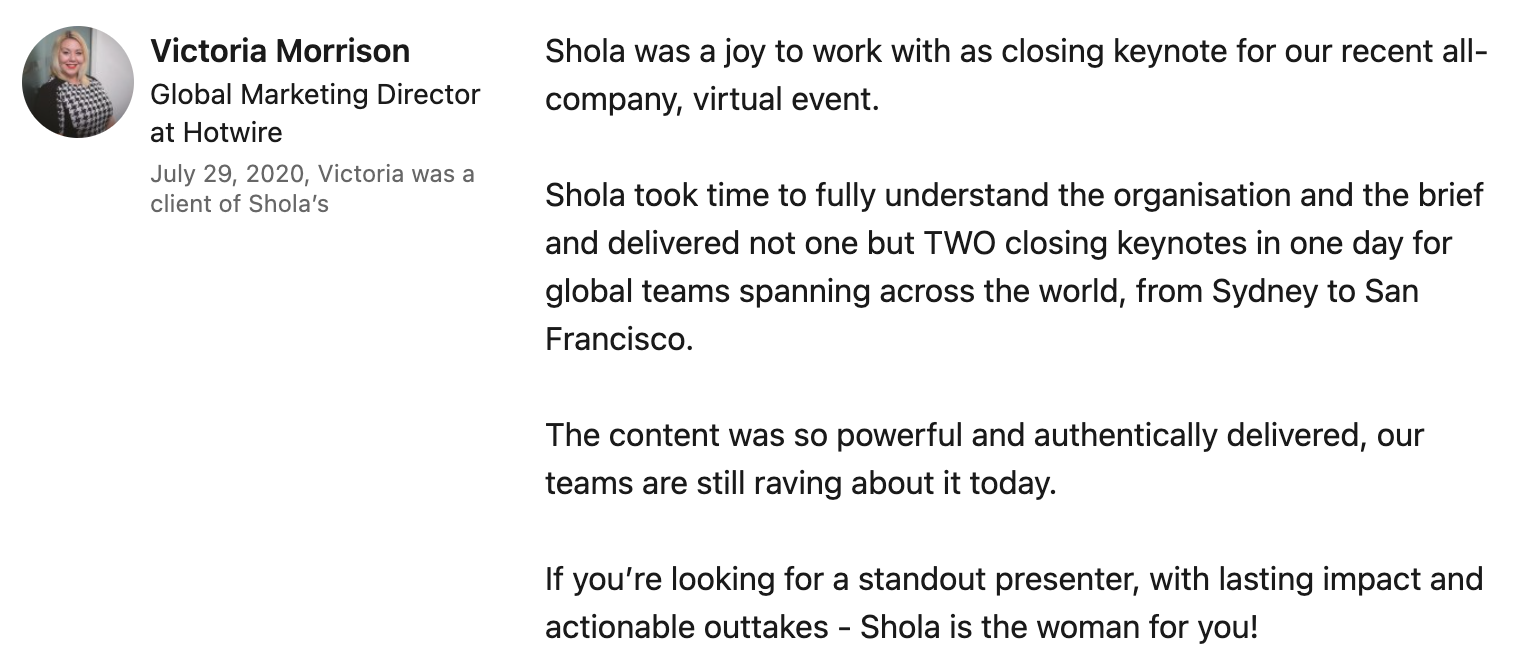Click the name Victoria Morrison
The image size is (1520, 656).
point(280,51)
